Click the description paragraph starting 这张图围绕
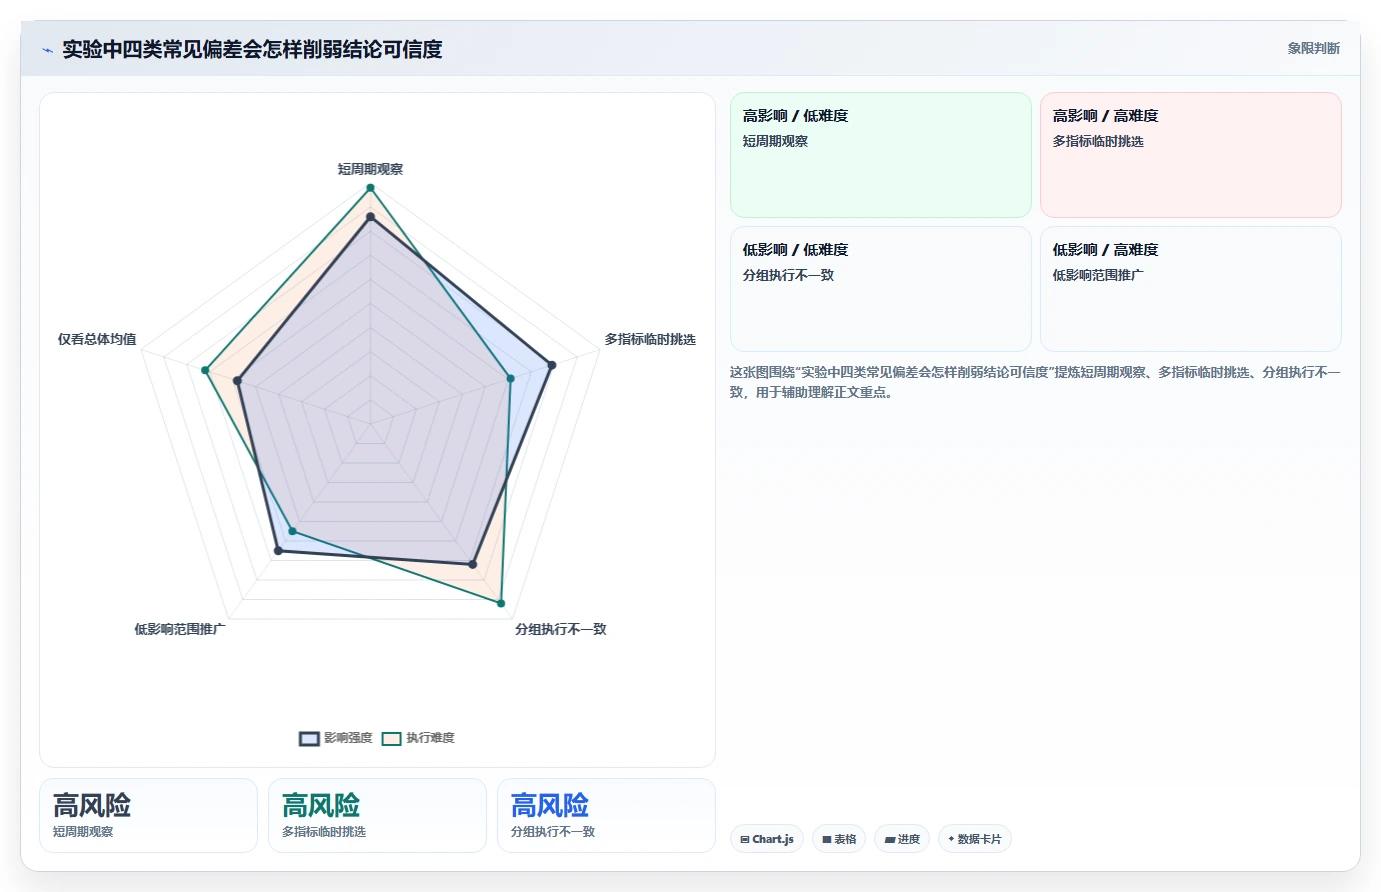This screenshot has height=892, width=1381. (x=1035, y=382)
